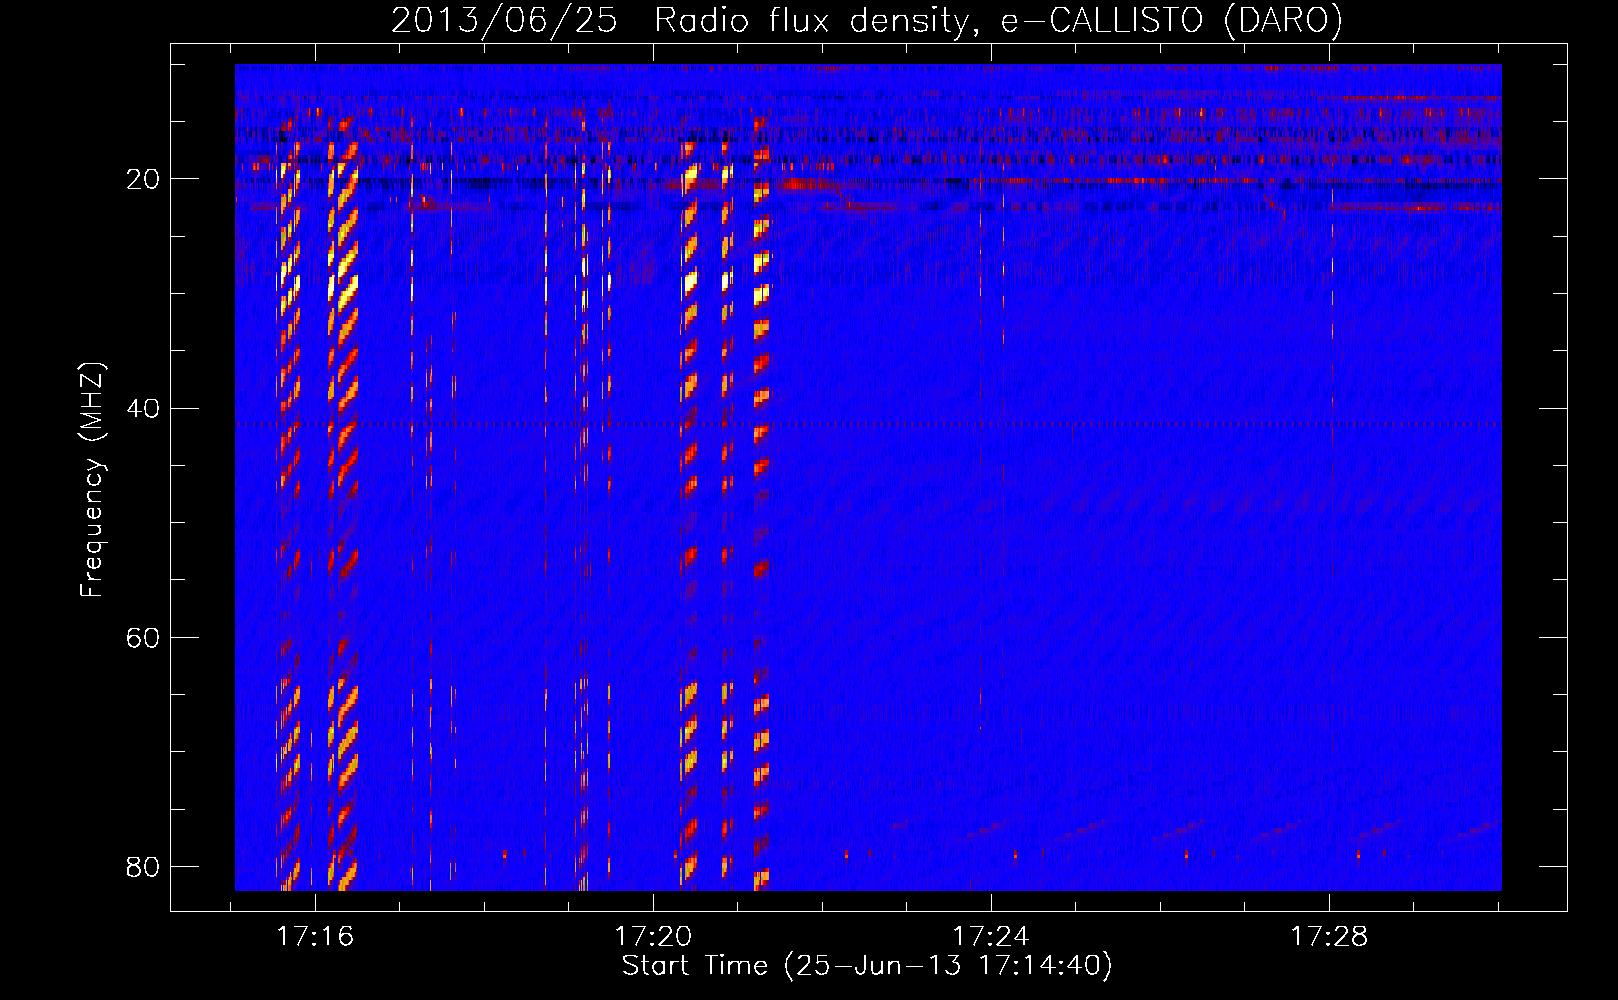Click the "17:16" time tick label
Image resolution: width=1618 pixels, height=1000 pixels.
click(x=315, y=937)
